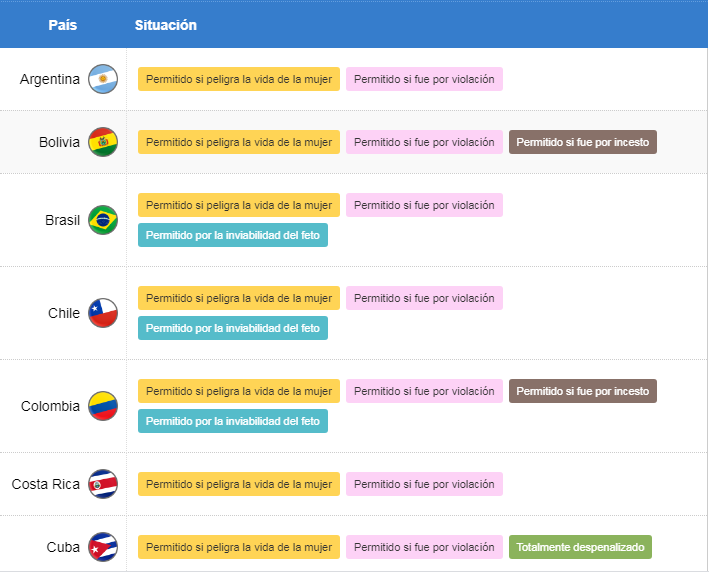
Task: Click the Brasil flag icon
Action: pyautogui.click(x=103, y=220)
